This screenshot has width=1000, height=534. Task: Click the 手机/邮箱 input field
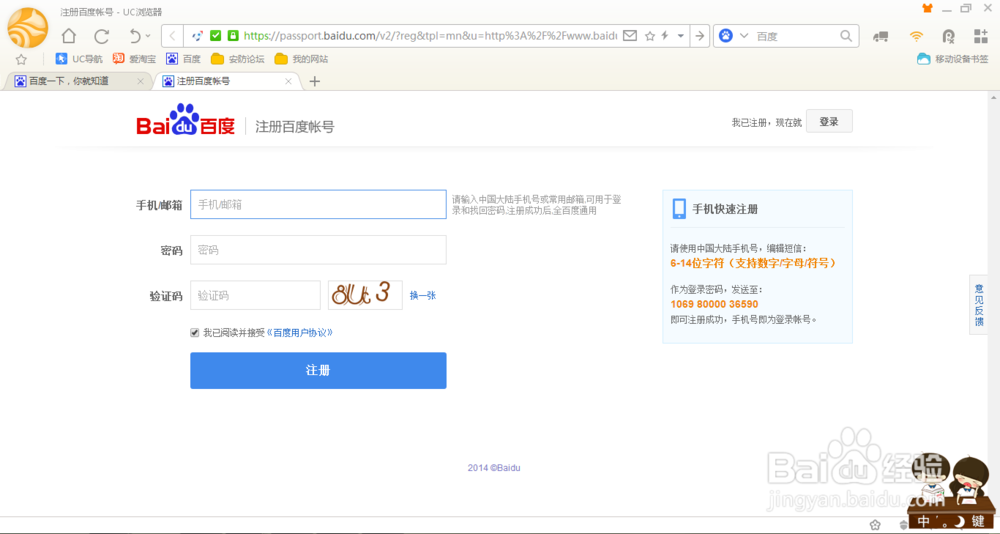pos(318,204)
